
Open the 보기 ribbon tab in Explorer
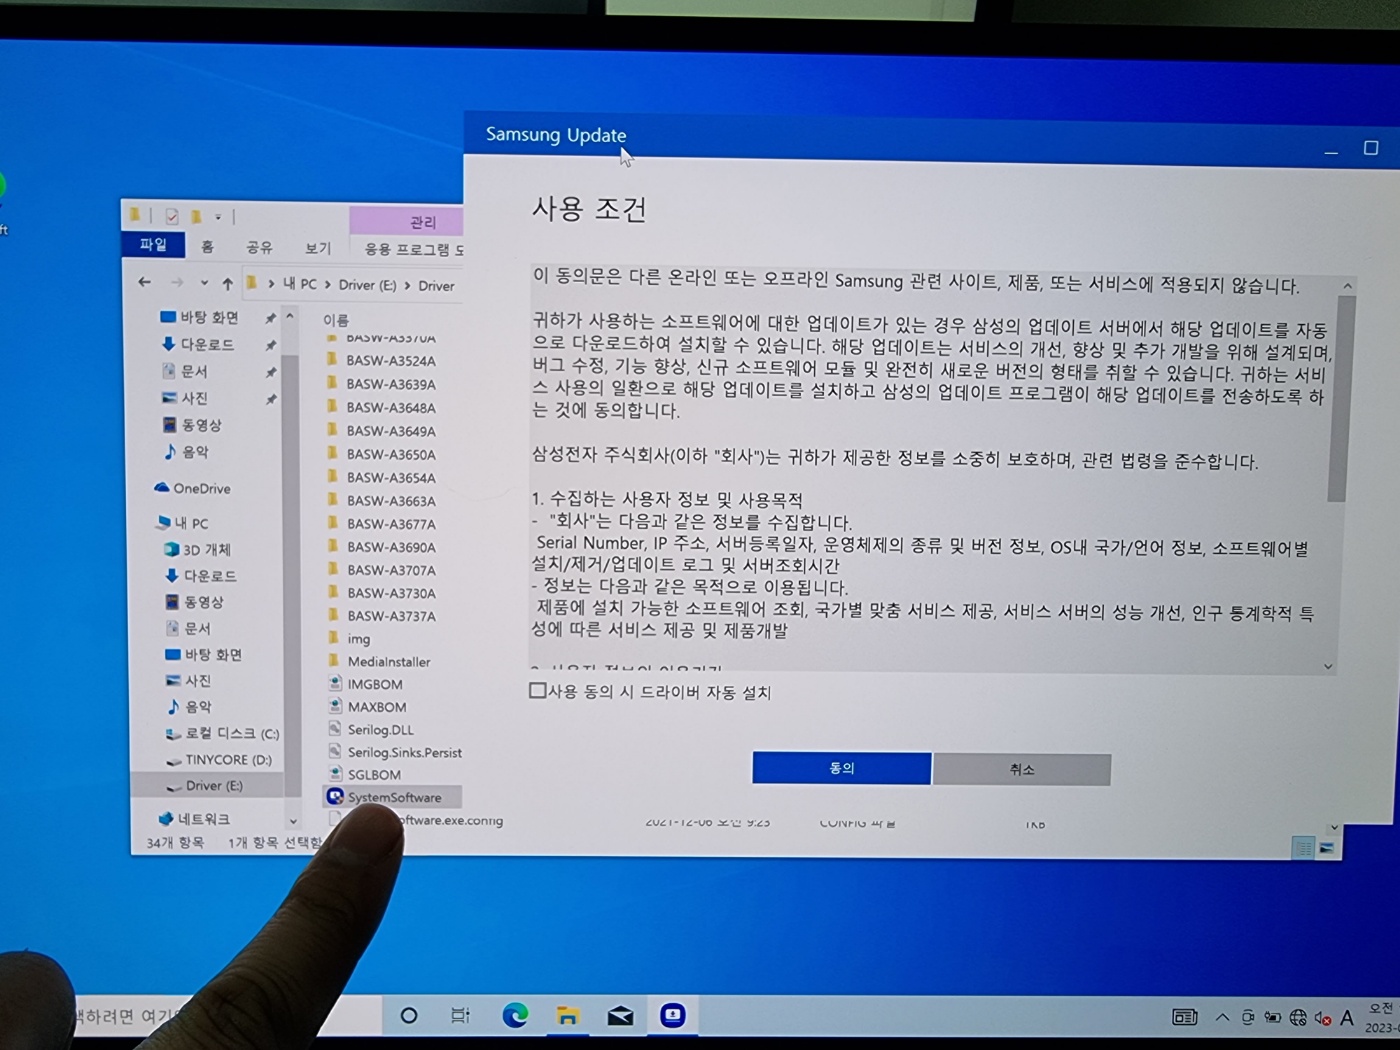tap(318, 248)
